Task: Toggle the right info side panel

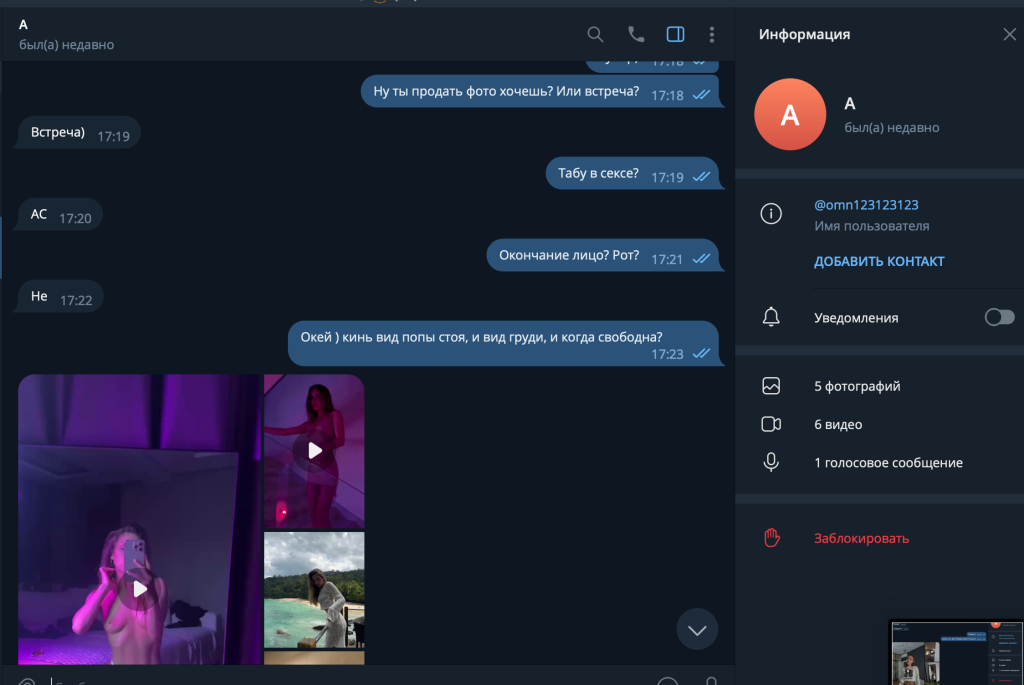Action: click(x=675, y=35)
